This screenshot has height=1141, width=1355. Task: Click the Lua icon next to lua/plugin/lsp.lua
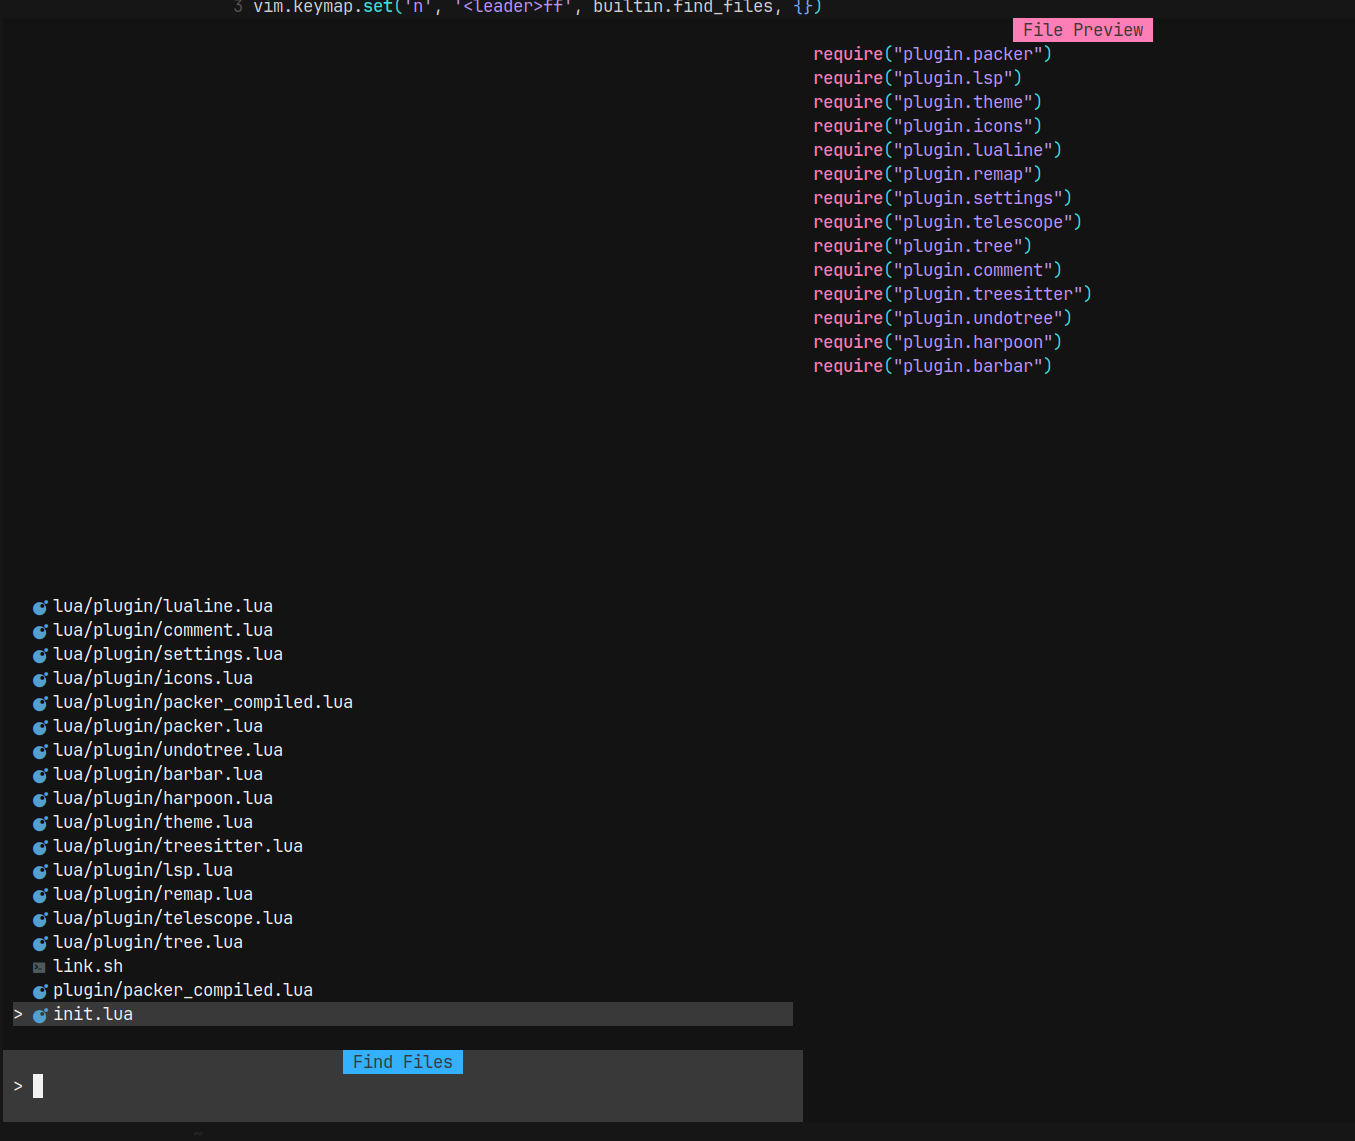[x=40, y=870]
